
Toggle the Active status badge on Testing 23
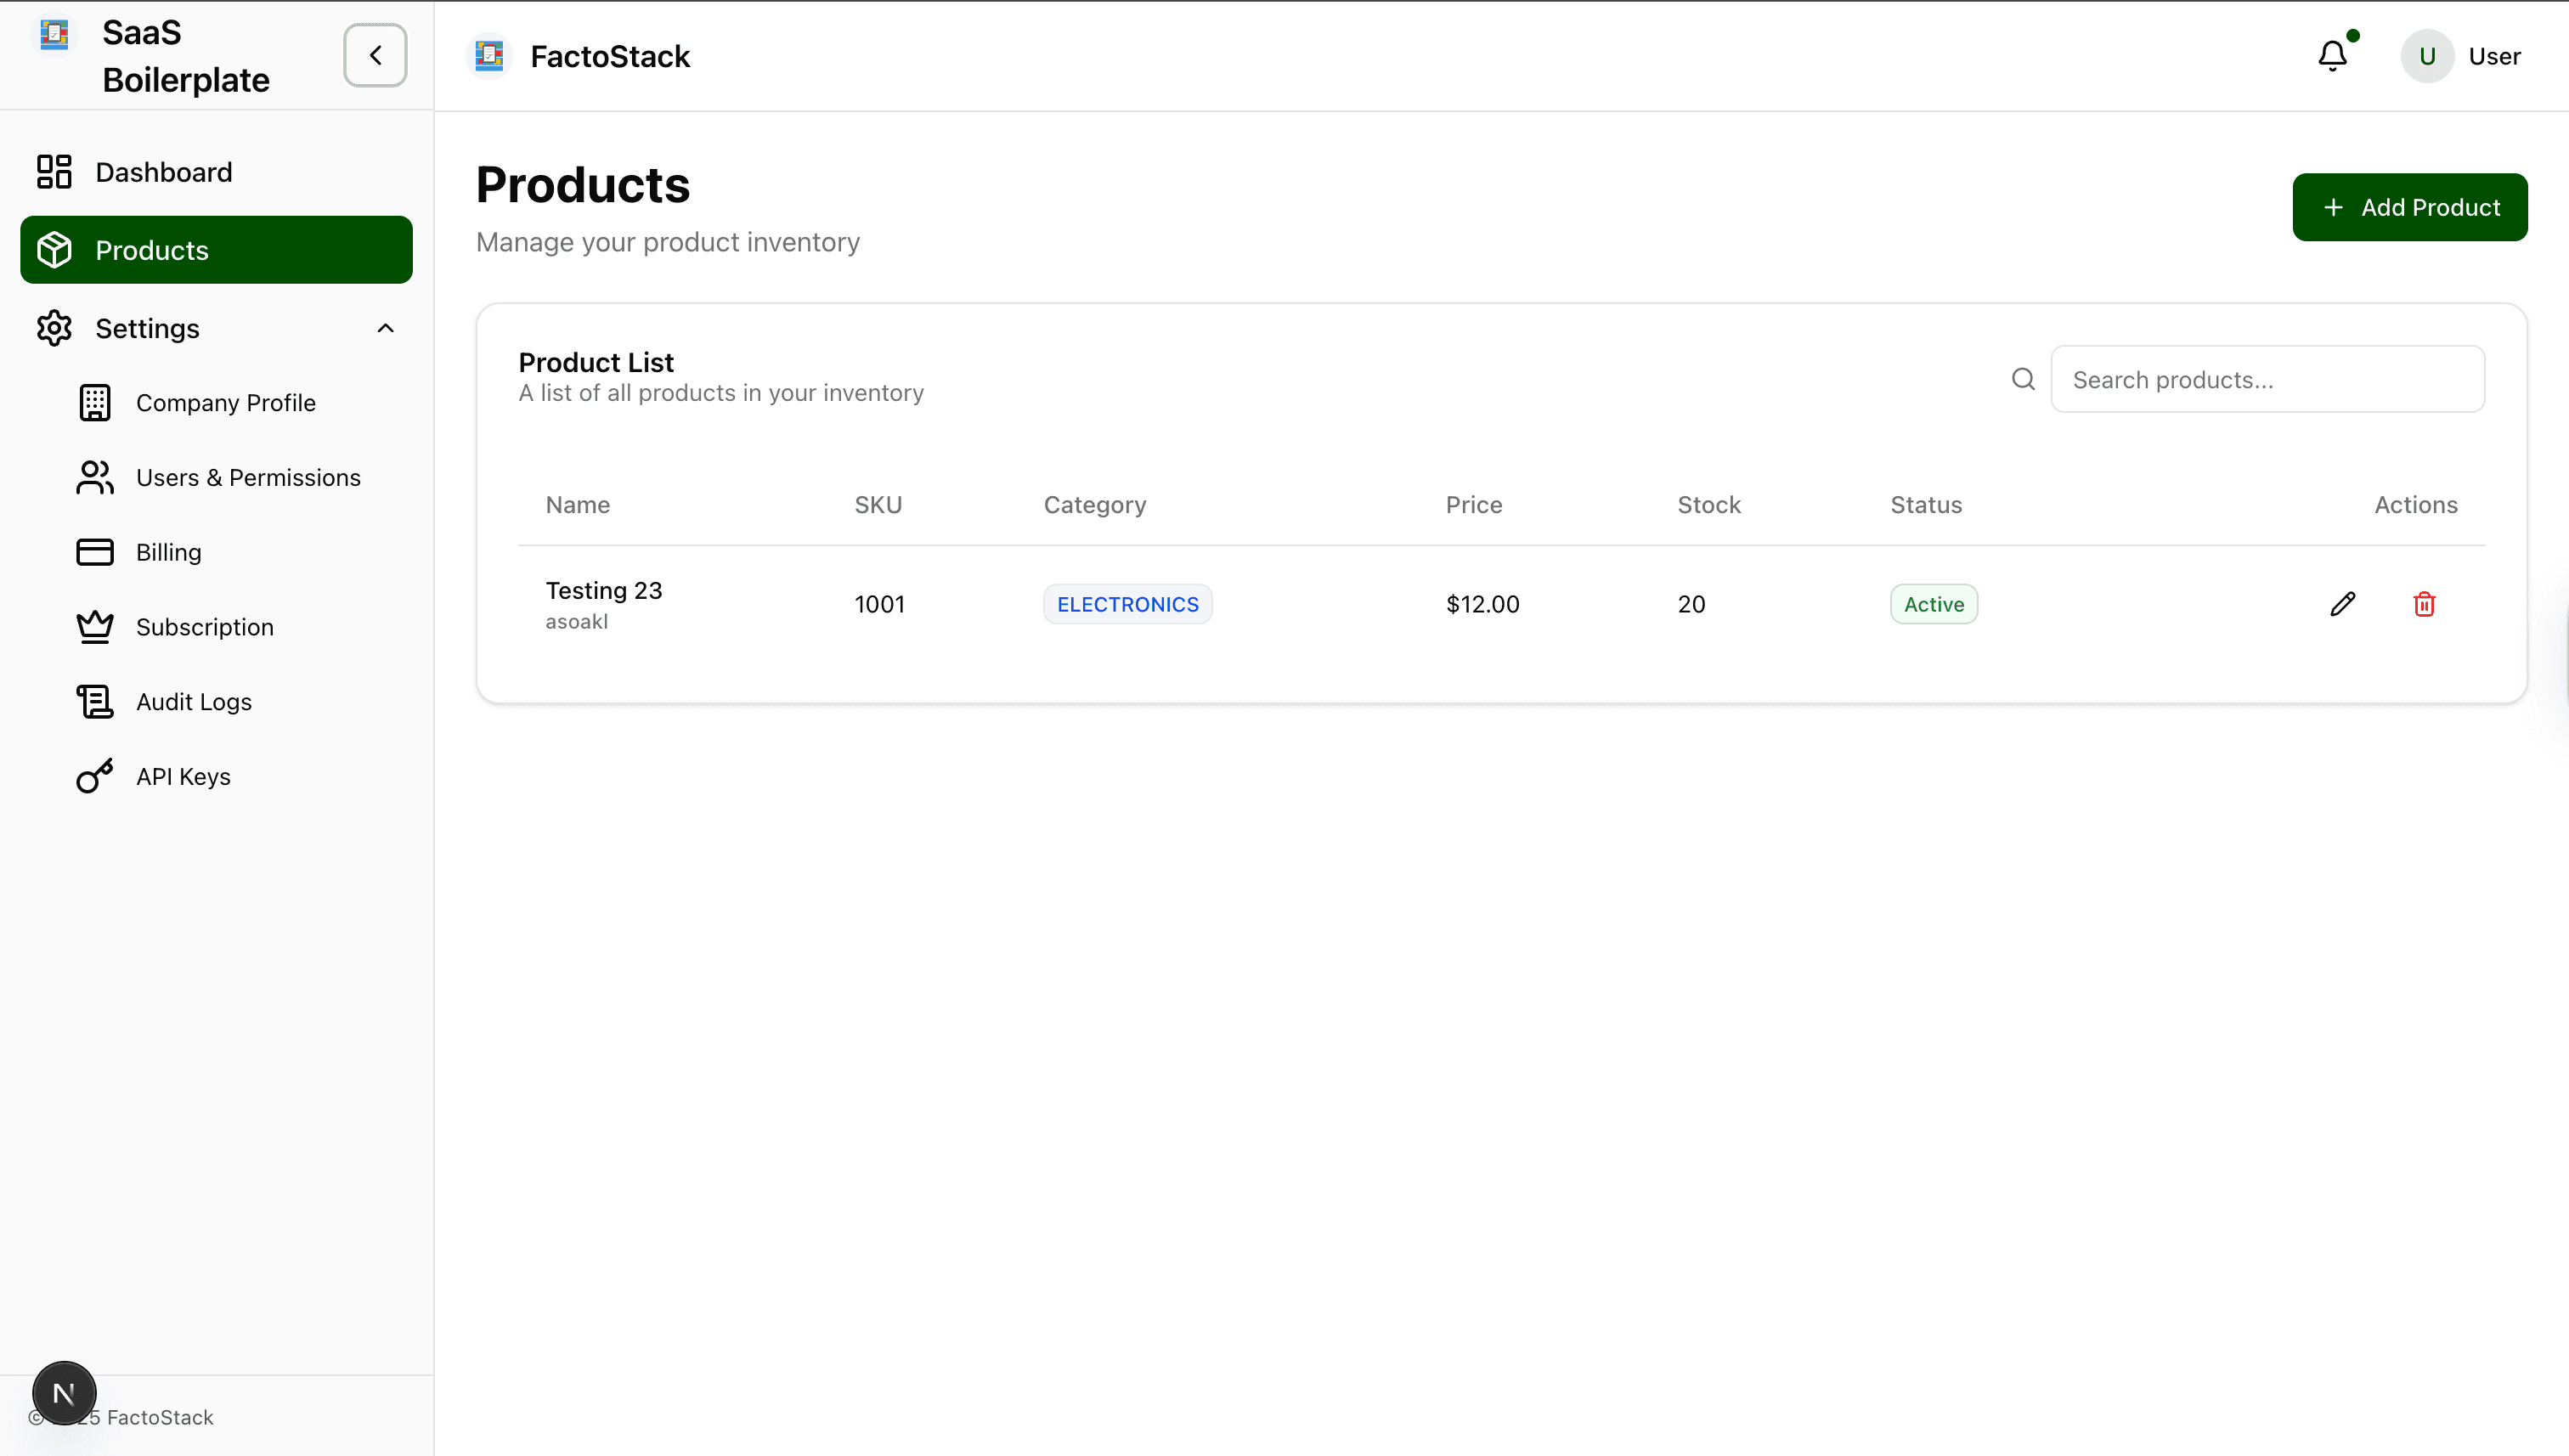click(x=1933, y=603)
